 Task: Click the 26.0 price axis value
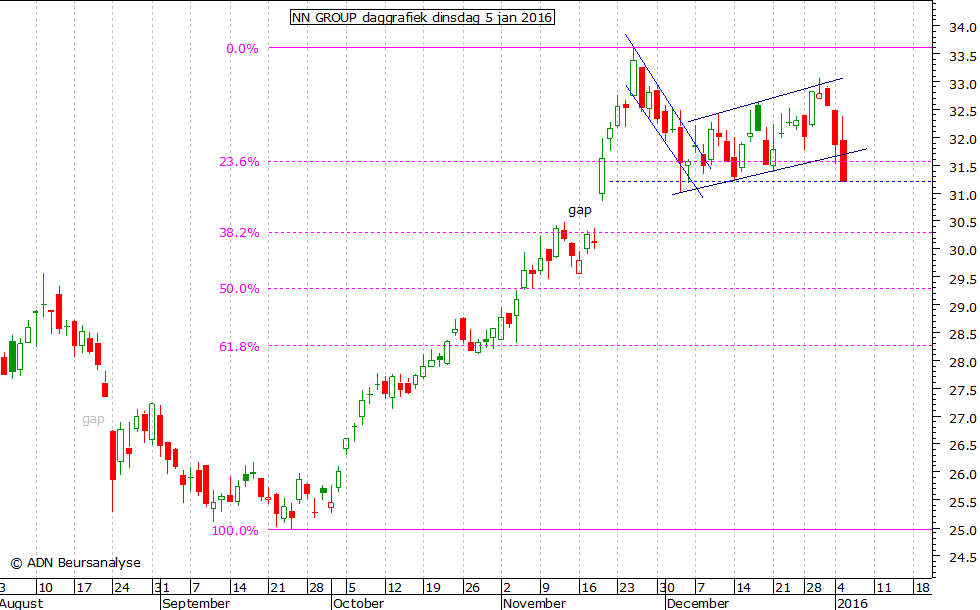coord(963,474)
